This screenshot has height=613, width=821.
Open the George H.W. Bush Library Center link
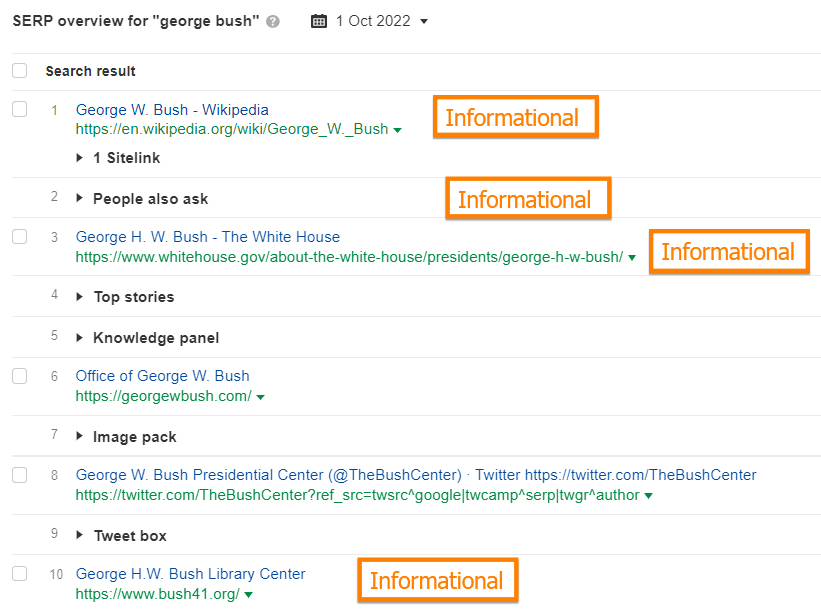tap(190, 574)
